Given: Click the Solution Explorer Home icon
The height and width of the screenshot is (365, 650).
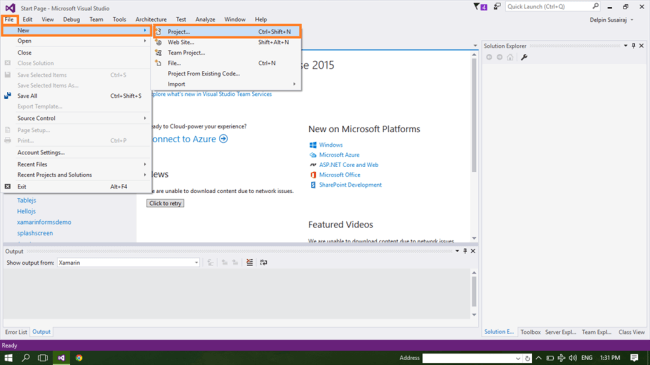Looking at the screenshot, I should (x=510, y=57).
